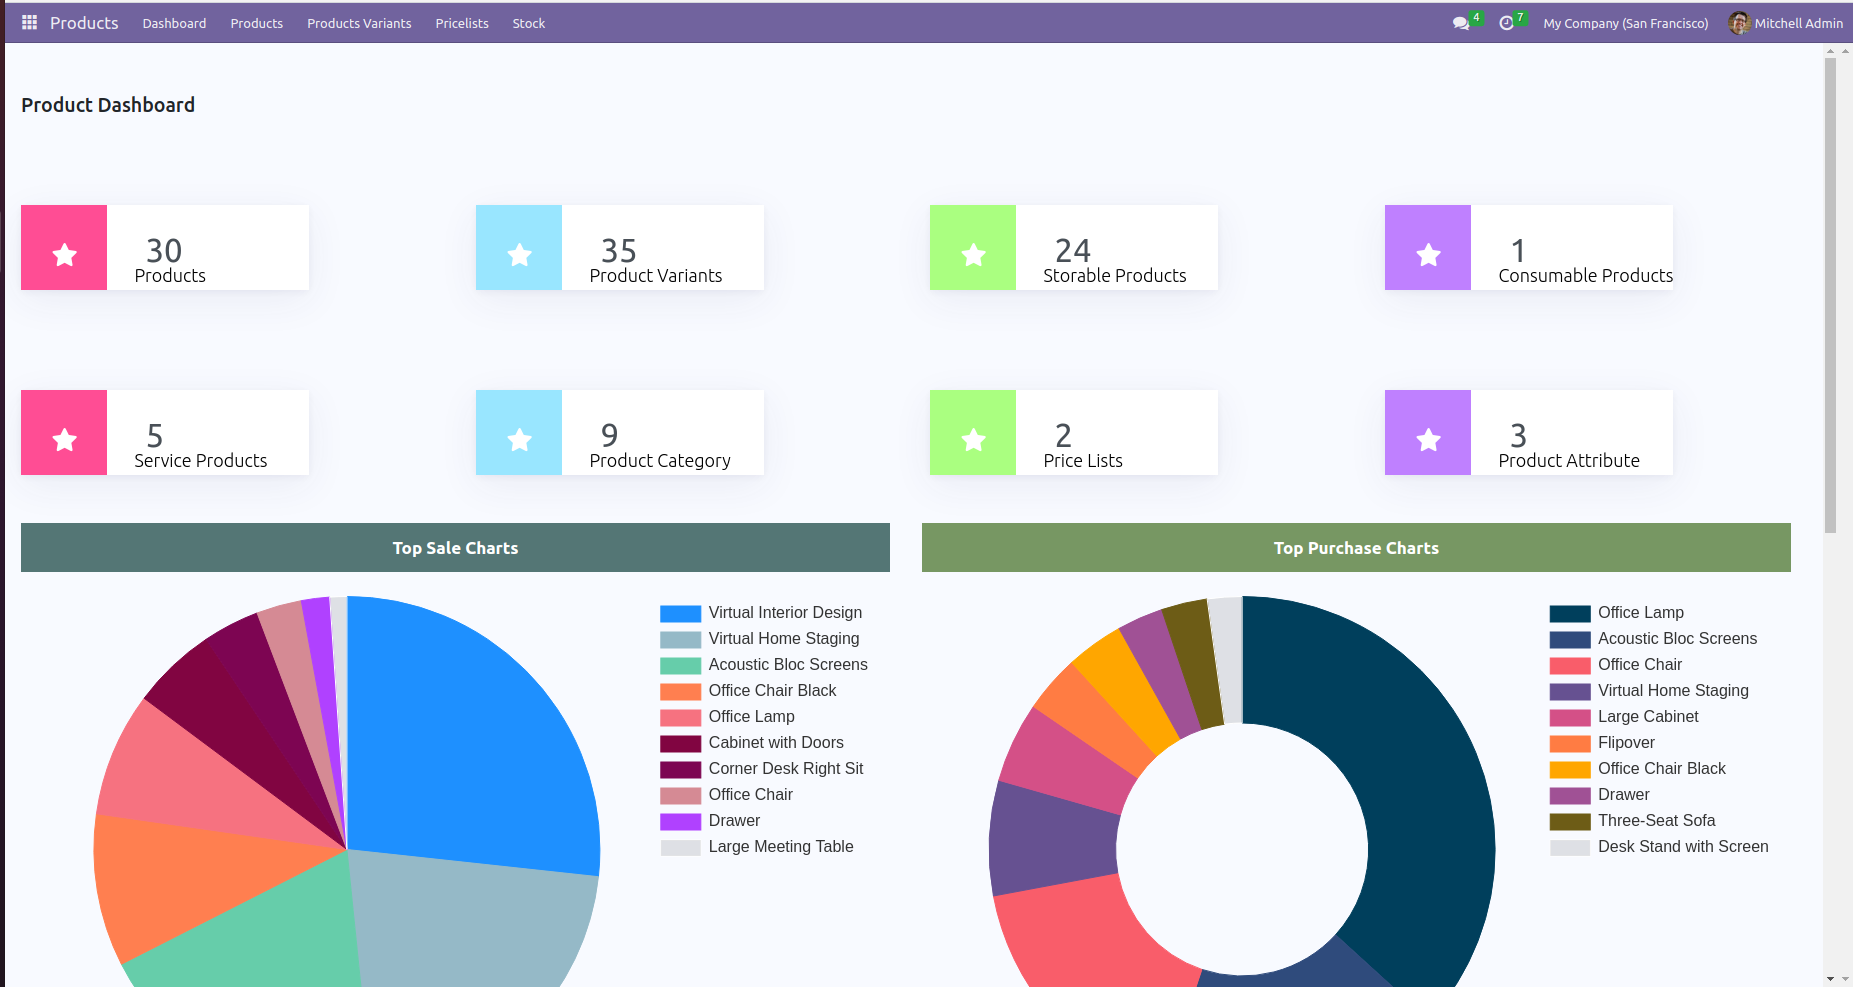Click the Product Dashboard heading

coord(108,105)
